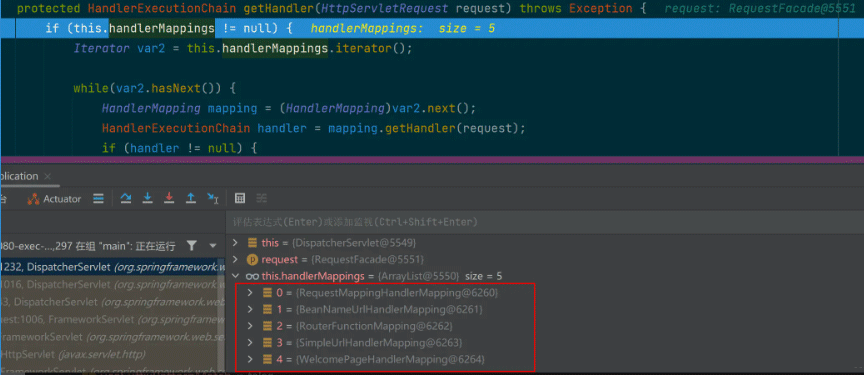
Task: Click the inline hint 'request: RequestFacade@5551'
Action: [760, 8]
